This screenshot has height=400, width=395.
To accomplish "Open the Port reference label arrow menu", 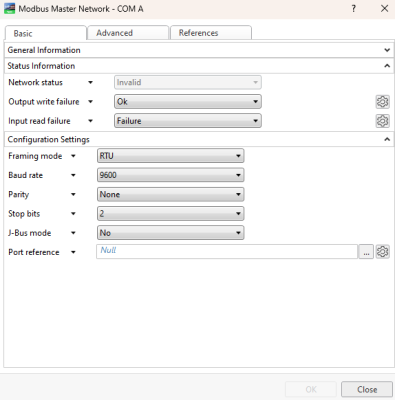I will pos(73,252).
